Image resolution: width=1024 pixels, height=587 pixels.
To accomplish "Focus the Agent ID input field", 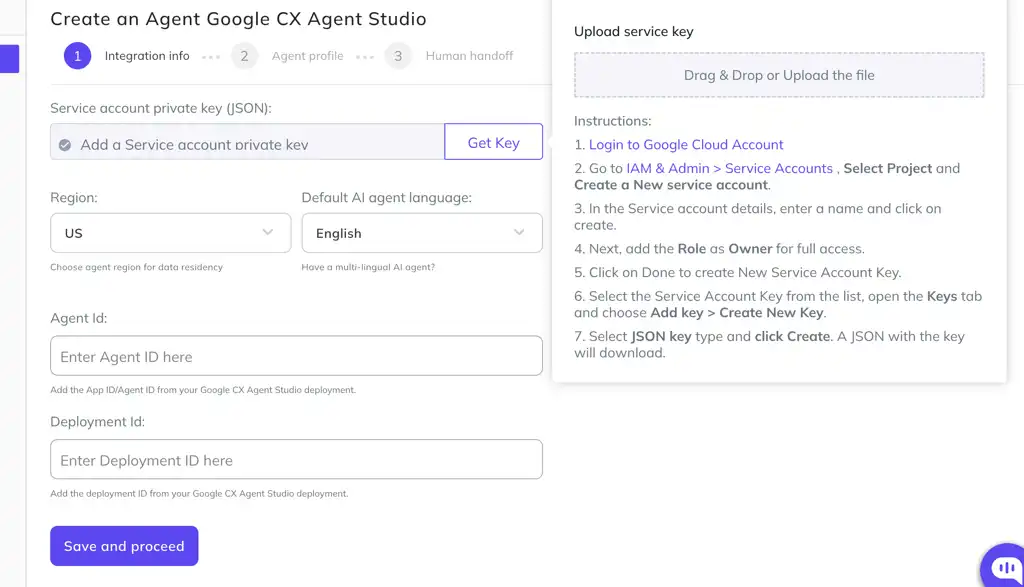I will pyautogui.click(x=296, y=356).
